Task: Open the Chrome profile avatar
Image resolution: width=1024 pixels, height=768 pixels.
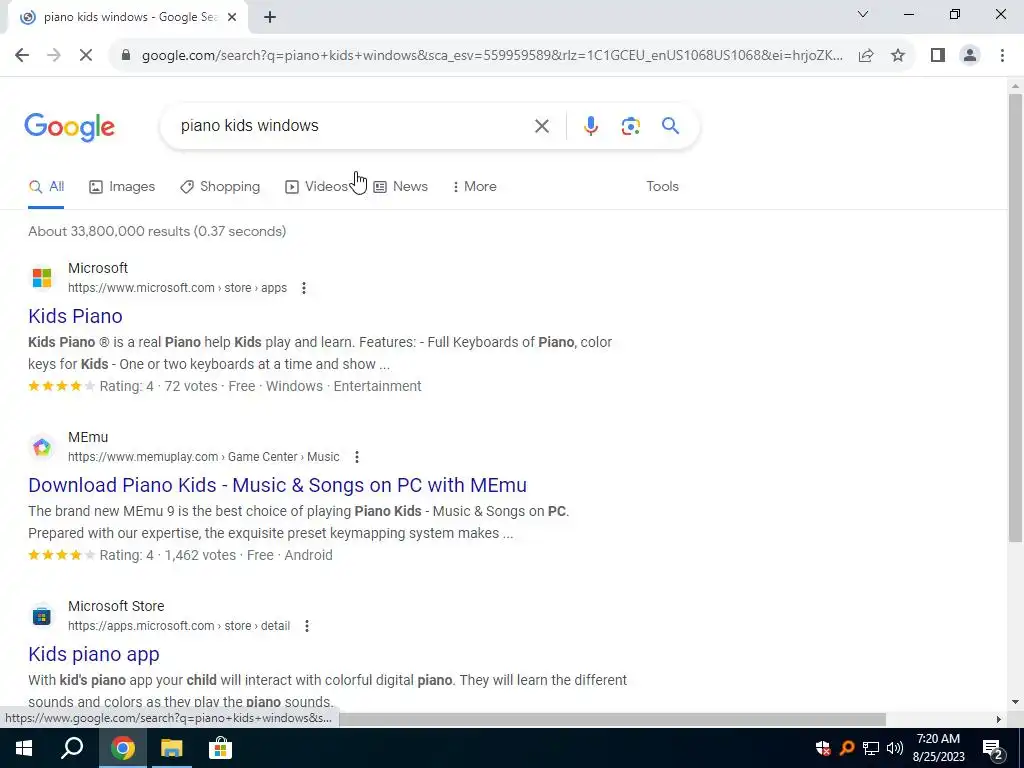Action: point(970,56)
